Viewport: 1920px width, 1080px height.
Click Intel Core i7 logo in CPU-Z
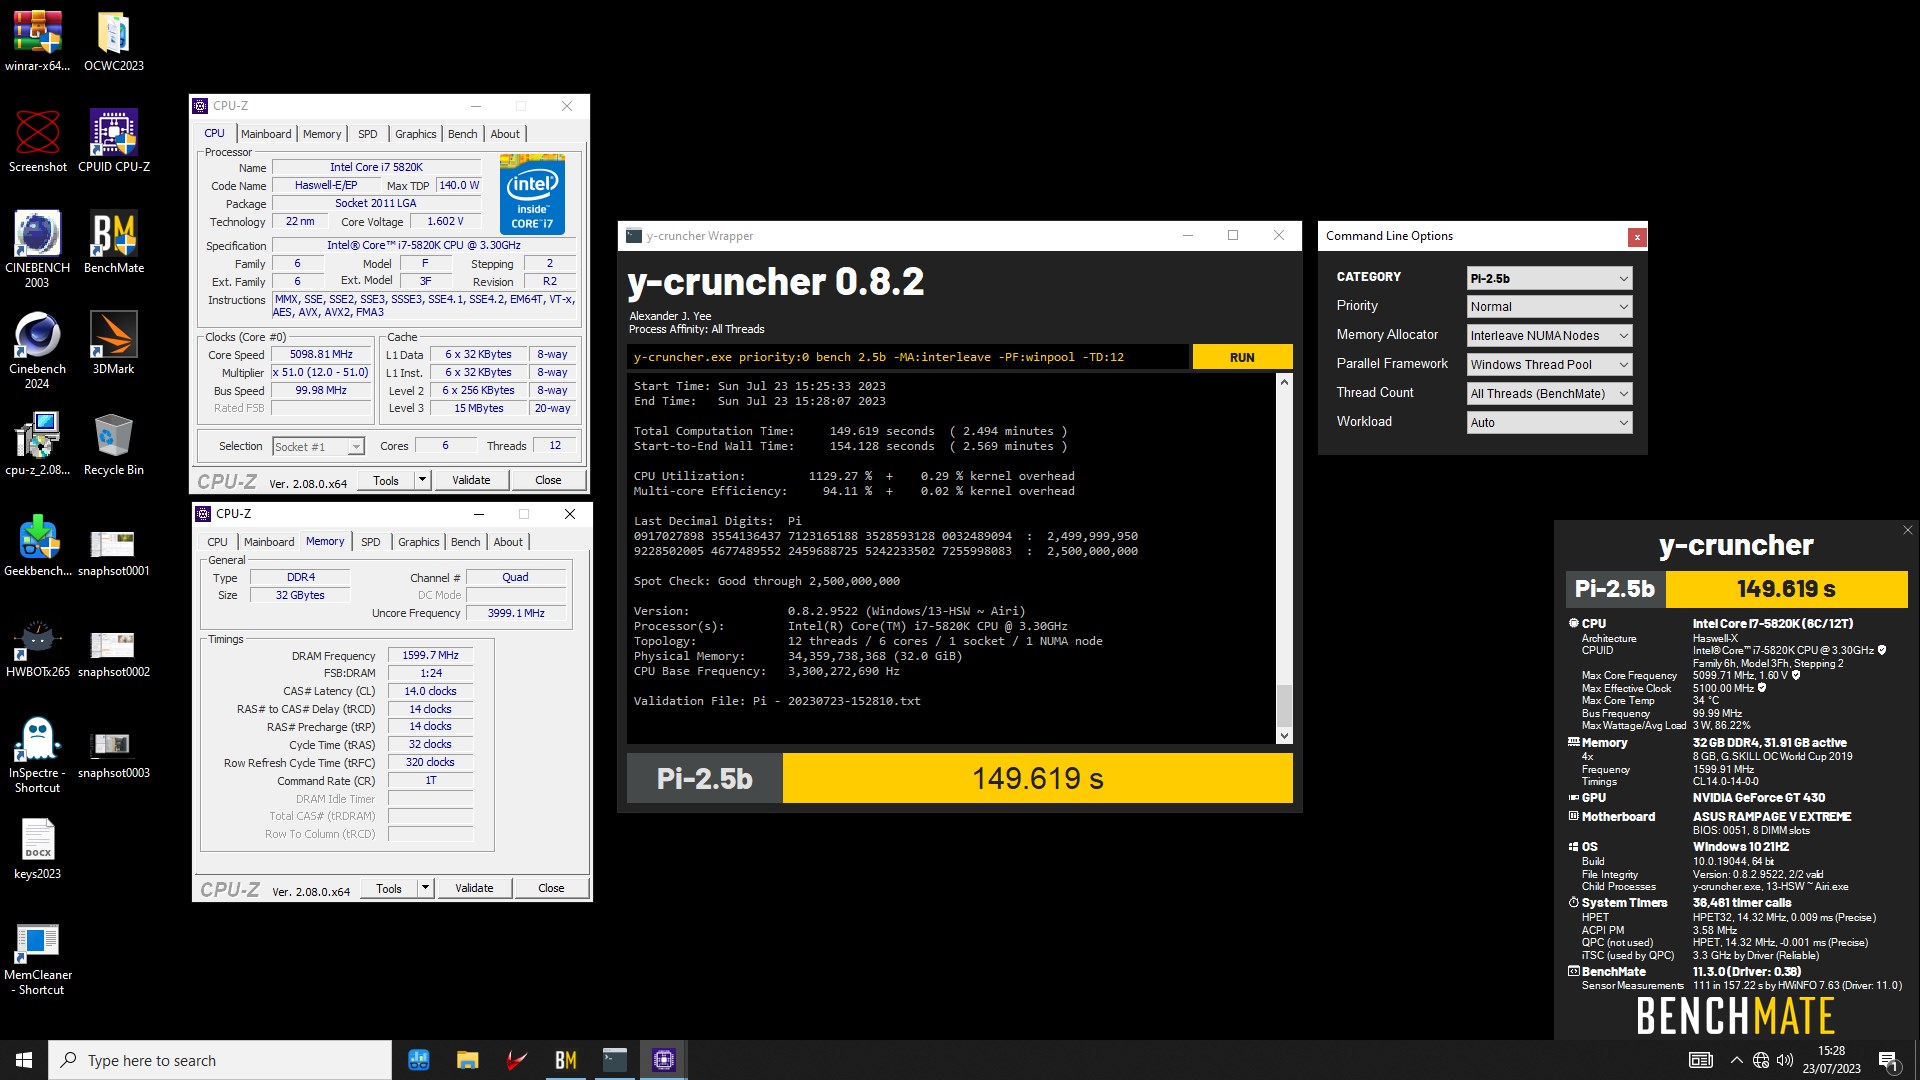(532, 194)
